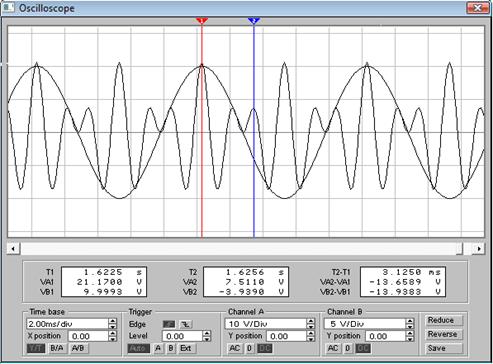Screen dimensions: 493x364
Task: Close the Oscilloscope window
Action: pos(477,8)
